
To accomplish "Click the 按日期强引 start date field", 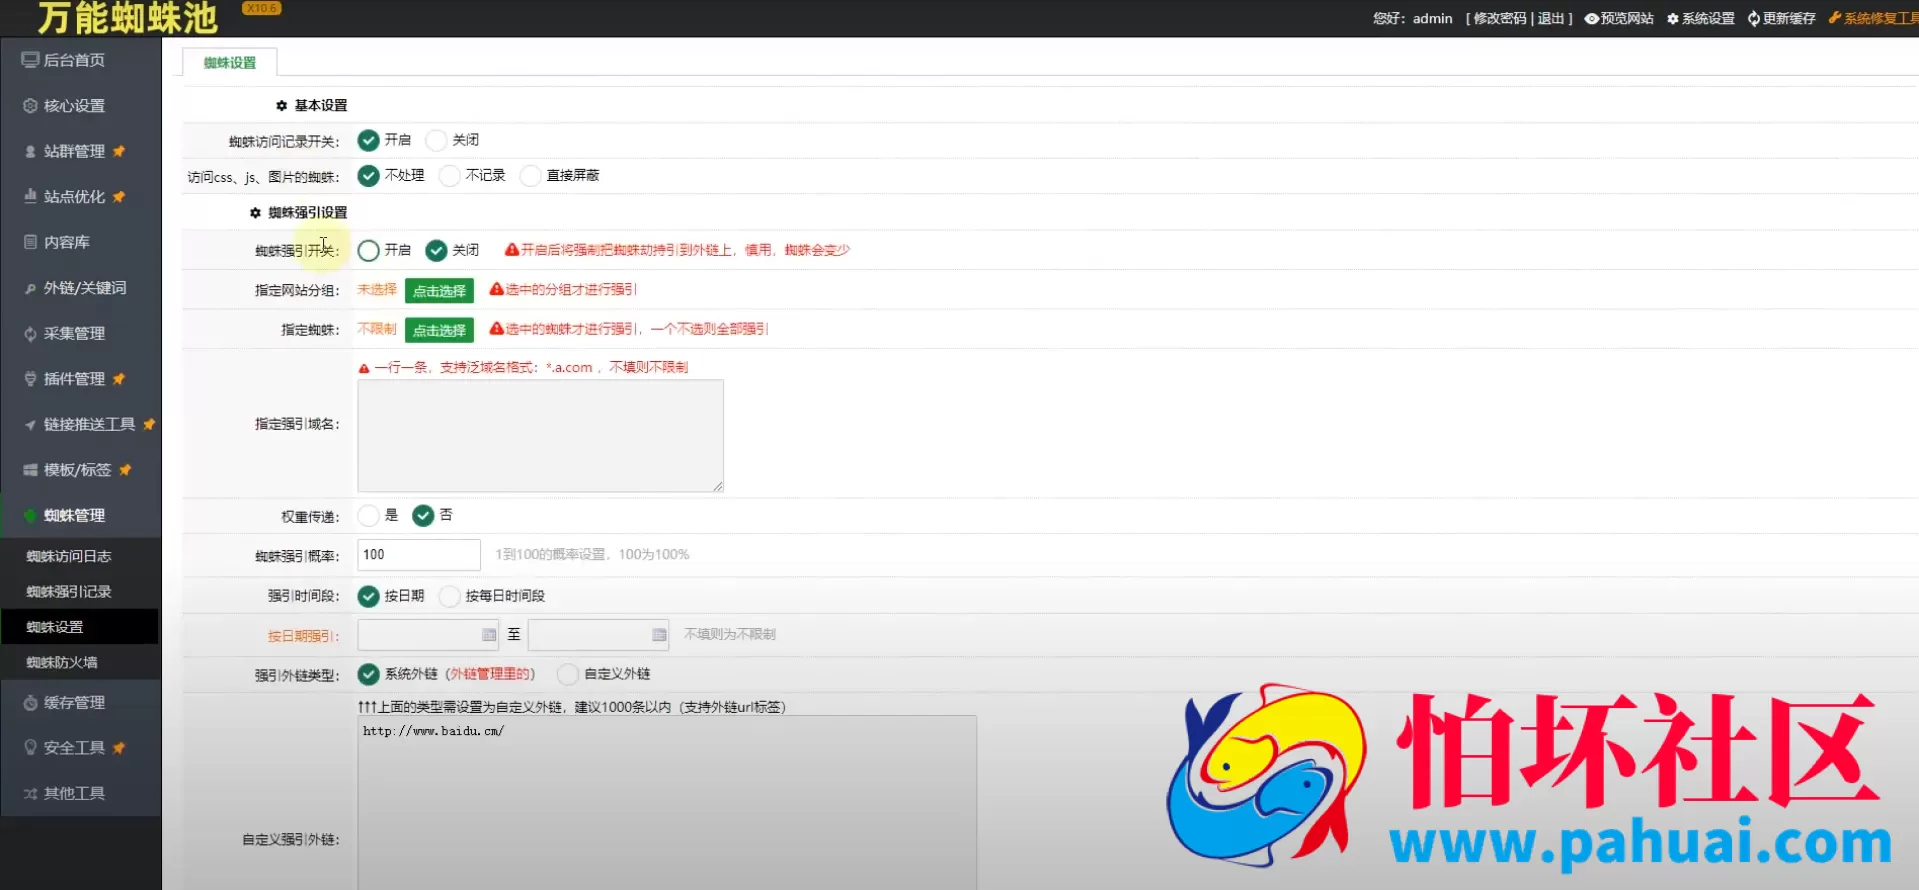I will coord(428,635).
